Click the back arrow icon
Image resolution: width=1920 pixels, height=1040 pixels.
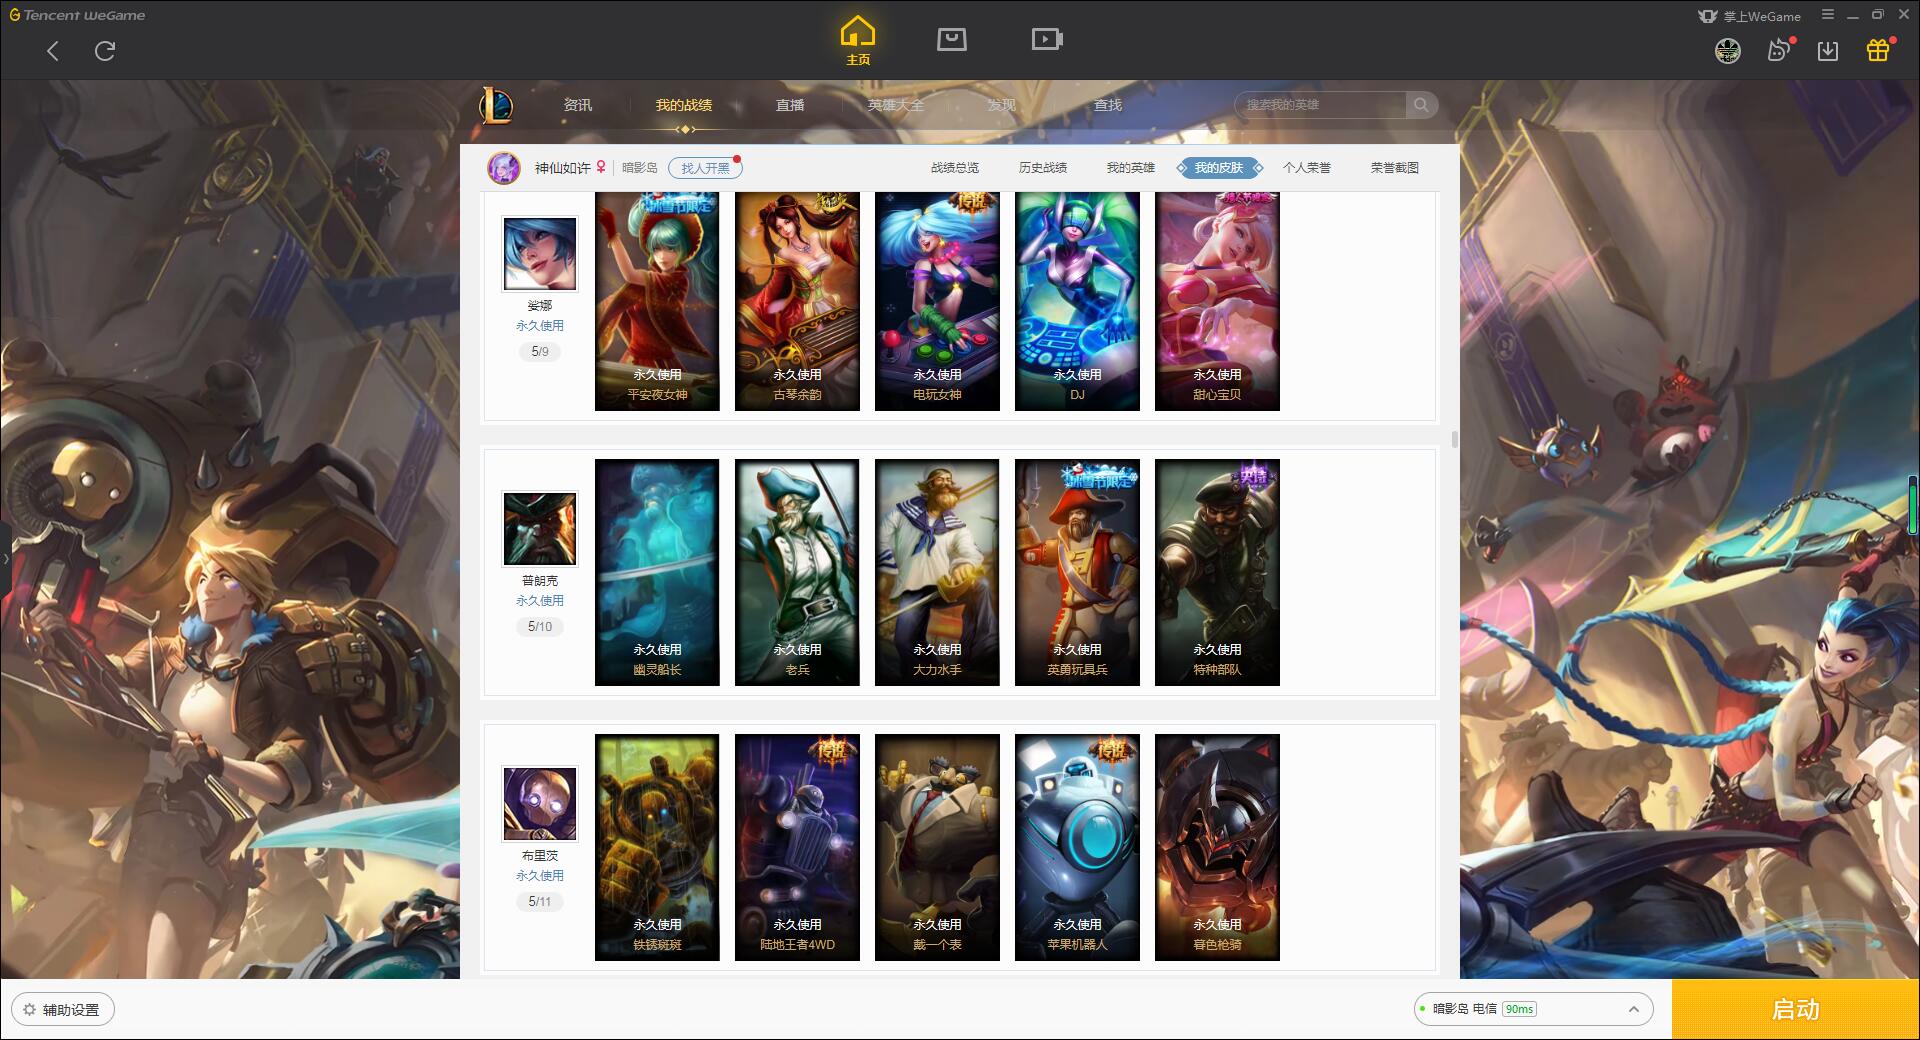pyautogui.click(x=53, y=51)
